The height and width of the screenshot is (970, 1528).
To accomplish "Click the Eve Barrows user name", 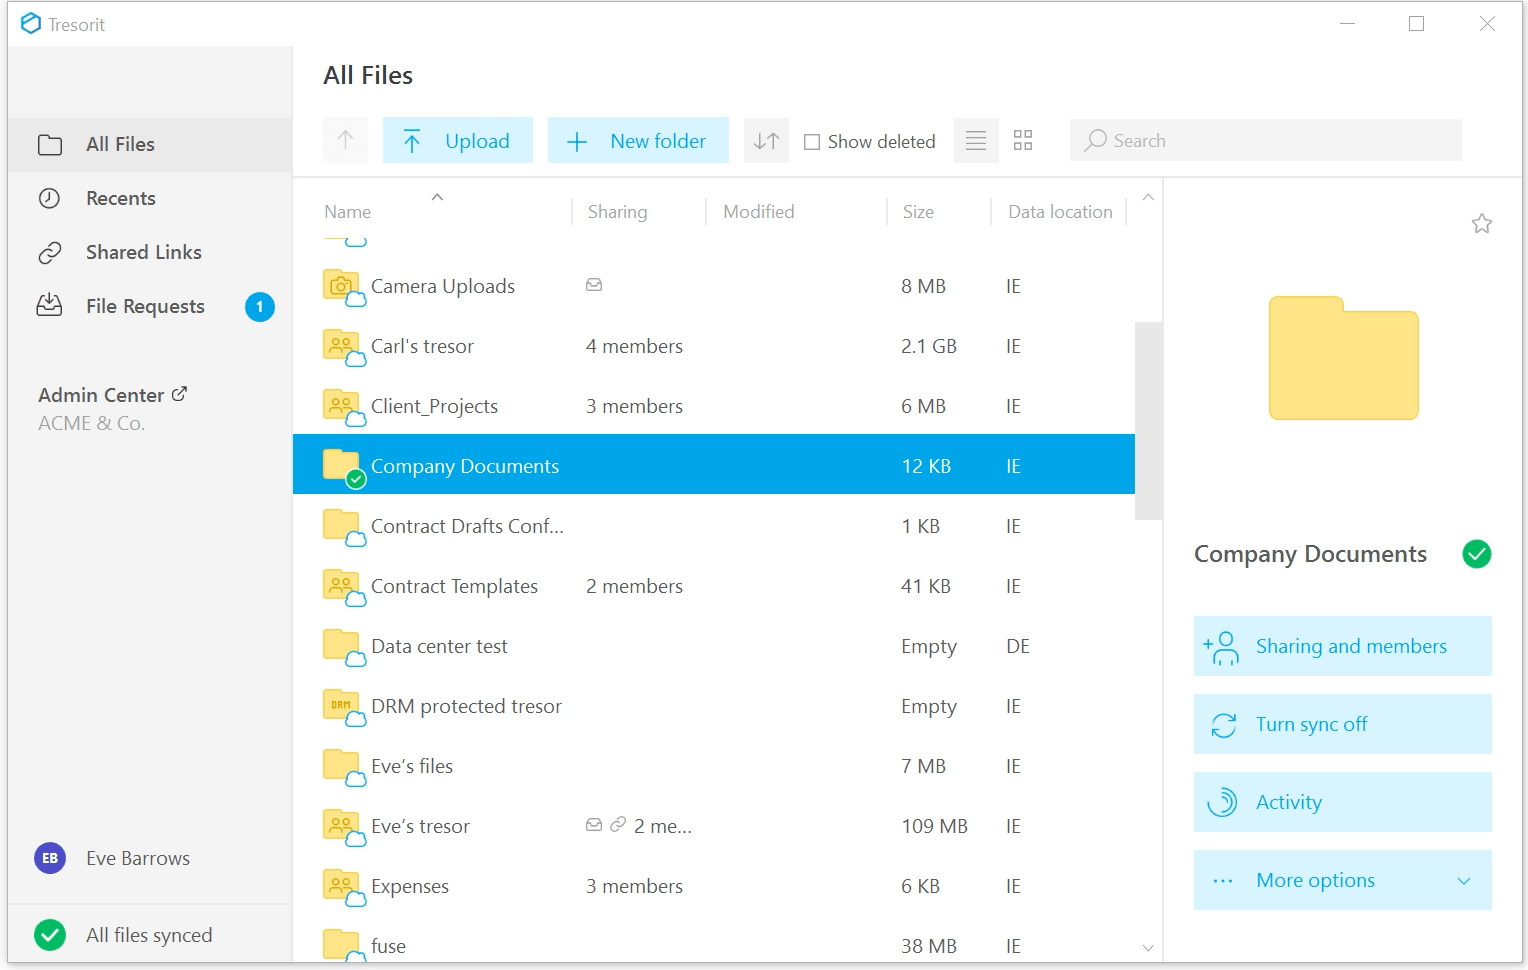I will [x=138, y=858].
